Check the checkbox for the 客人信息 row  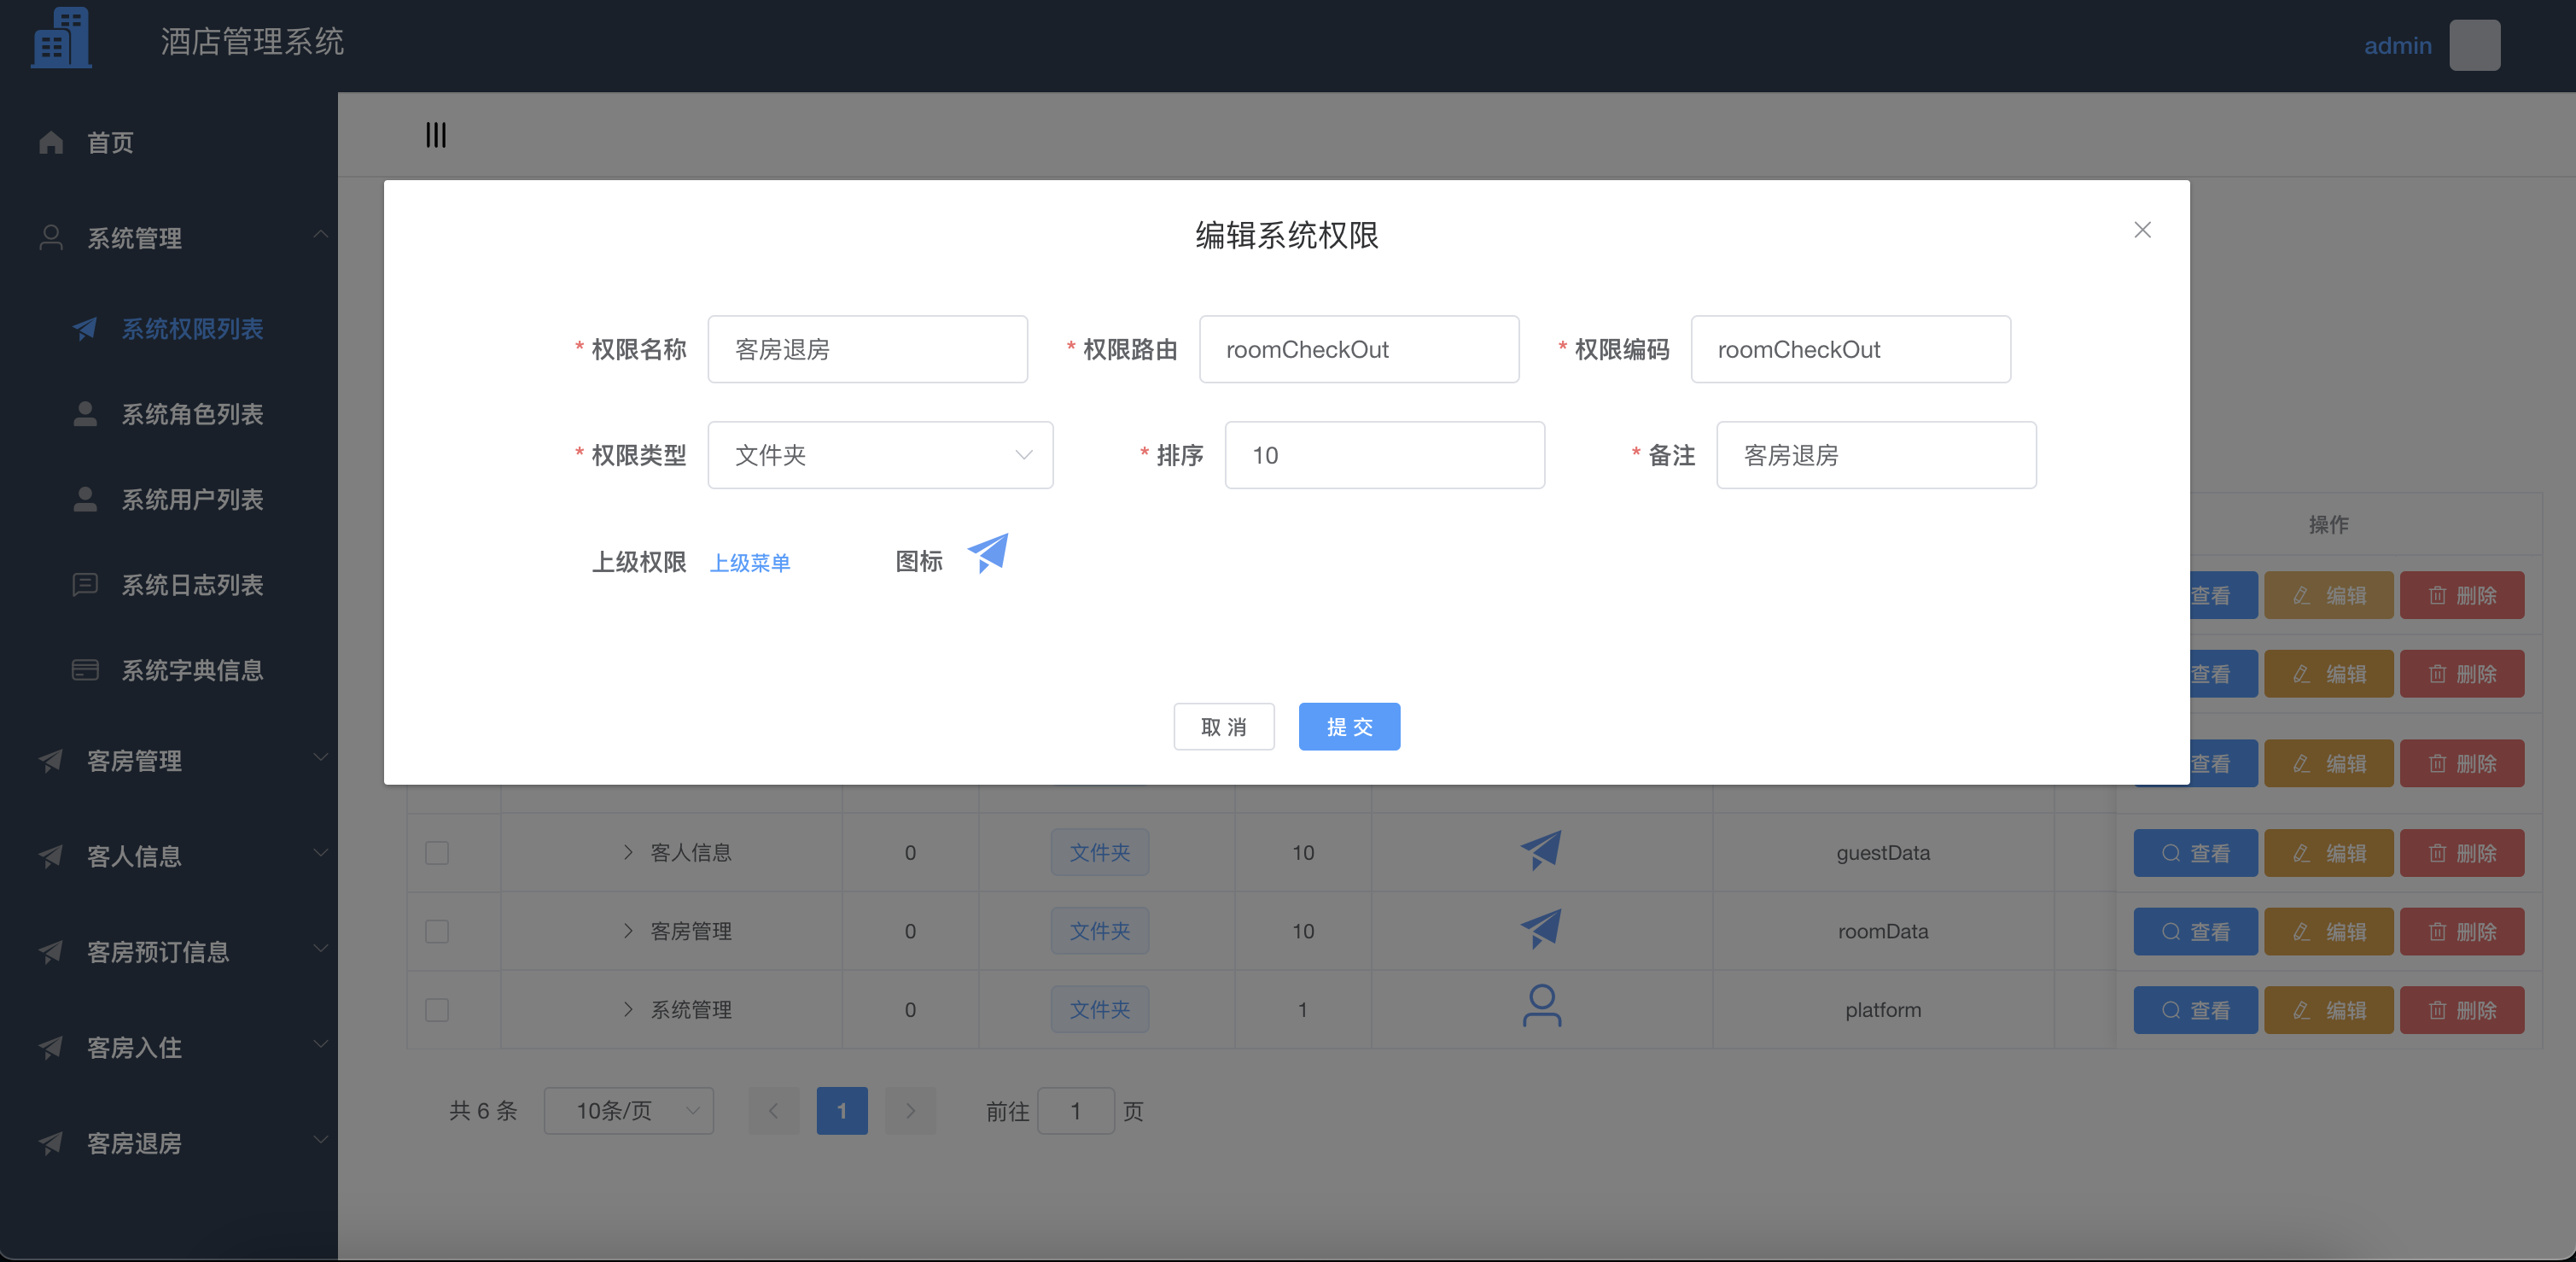click(436, 852)
